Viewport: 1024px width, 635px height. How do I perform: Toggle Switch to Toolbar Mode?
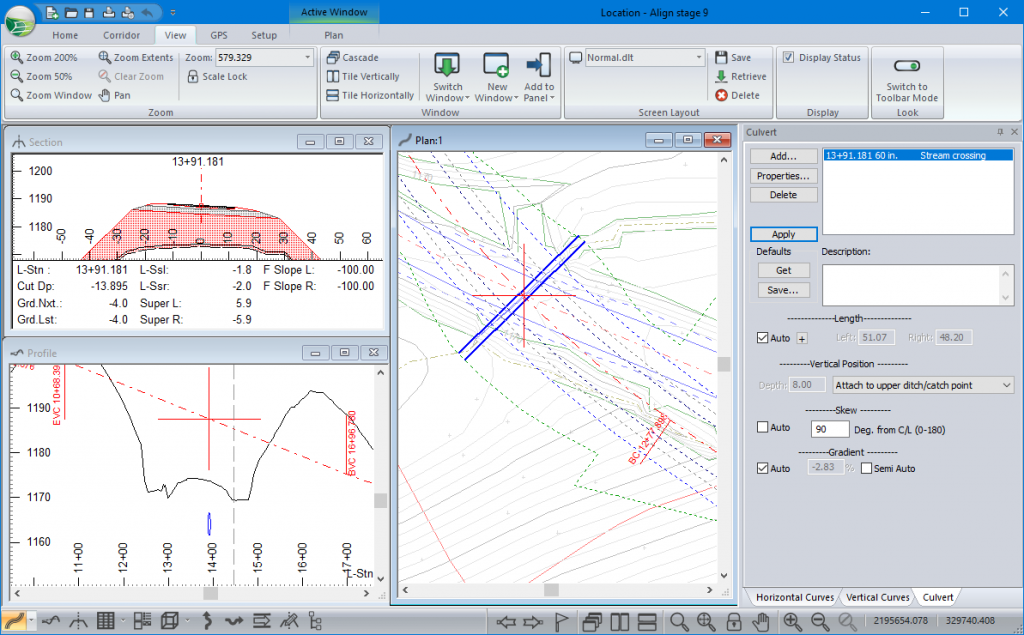(x=907, y=76)
